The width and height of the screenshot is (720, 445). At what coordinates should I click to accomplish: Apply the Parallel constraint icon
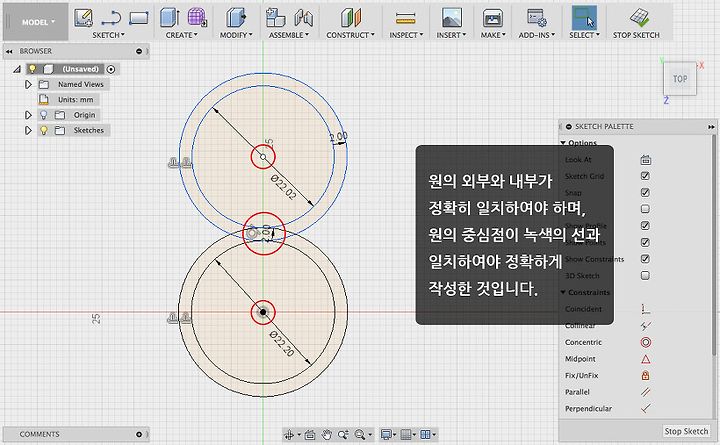click(646, 392)
